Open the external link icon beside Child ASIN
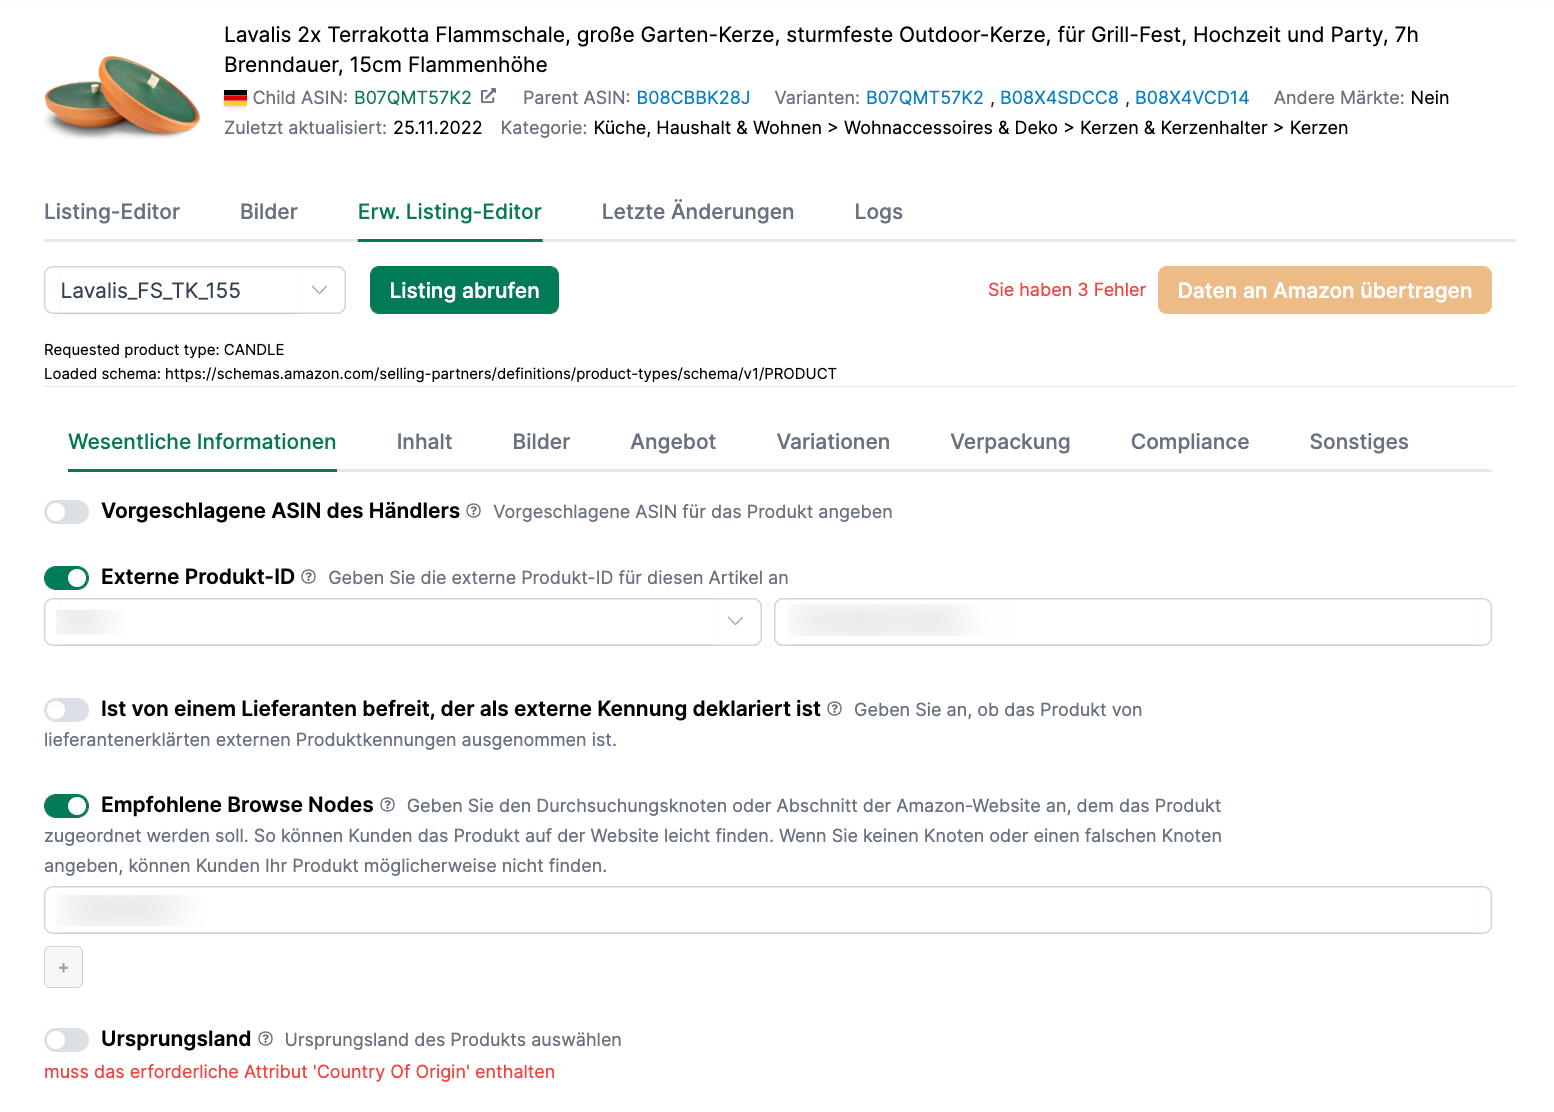The image size is (1554, 1112). pyautogui.click(x=488, y=96)
